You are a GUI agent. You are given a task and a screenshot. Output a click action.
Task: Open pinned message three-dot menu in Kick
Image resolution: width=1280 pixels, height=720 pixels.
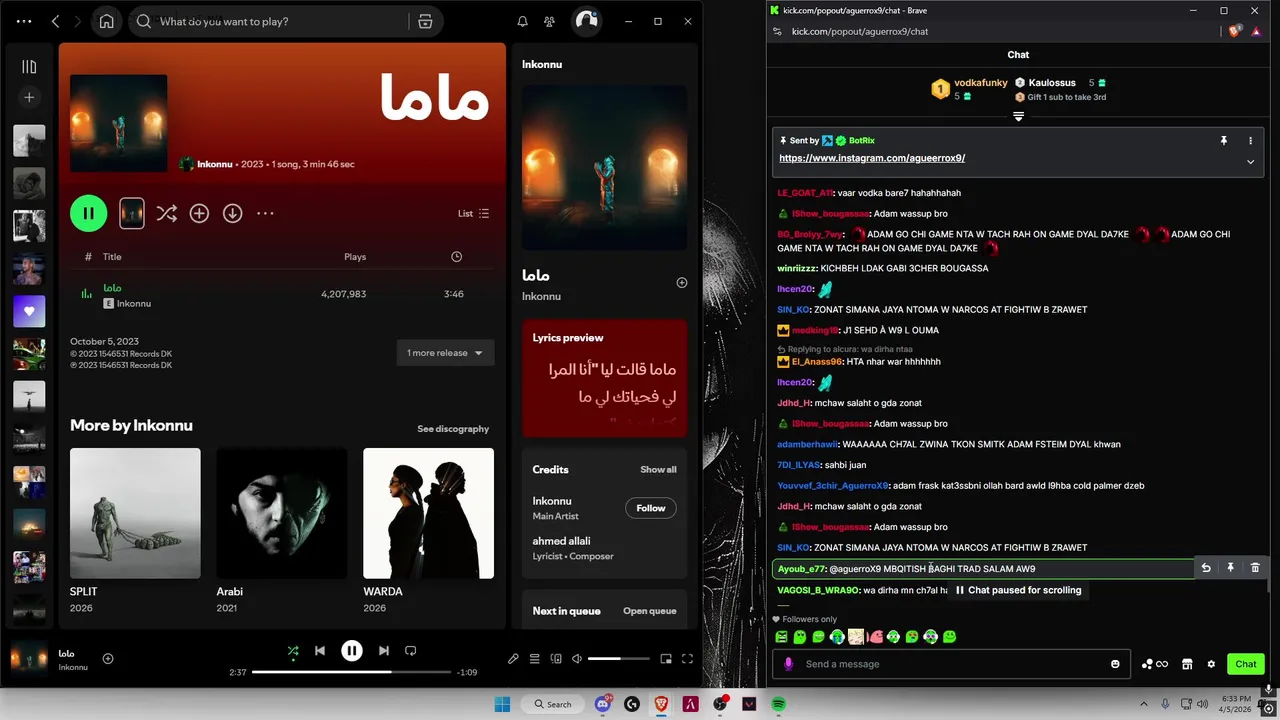pyautogui.click(x=1250, y=141)
